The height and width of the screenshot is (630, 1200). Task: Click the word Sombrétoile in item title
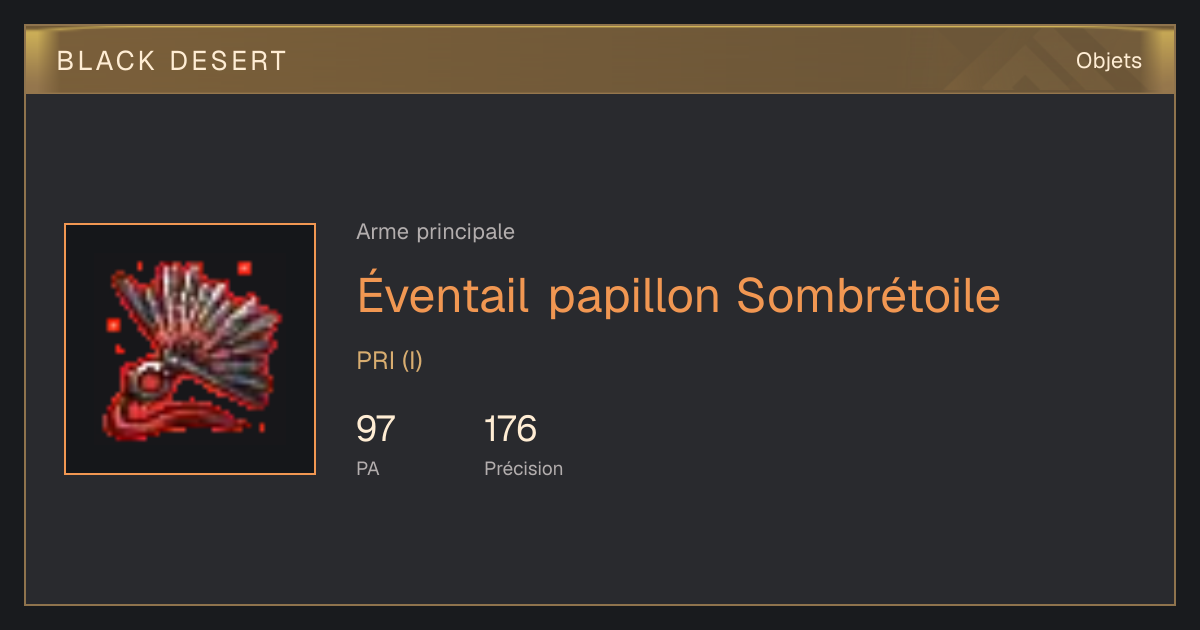[x=868, y=295]
